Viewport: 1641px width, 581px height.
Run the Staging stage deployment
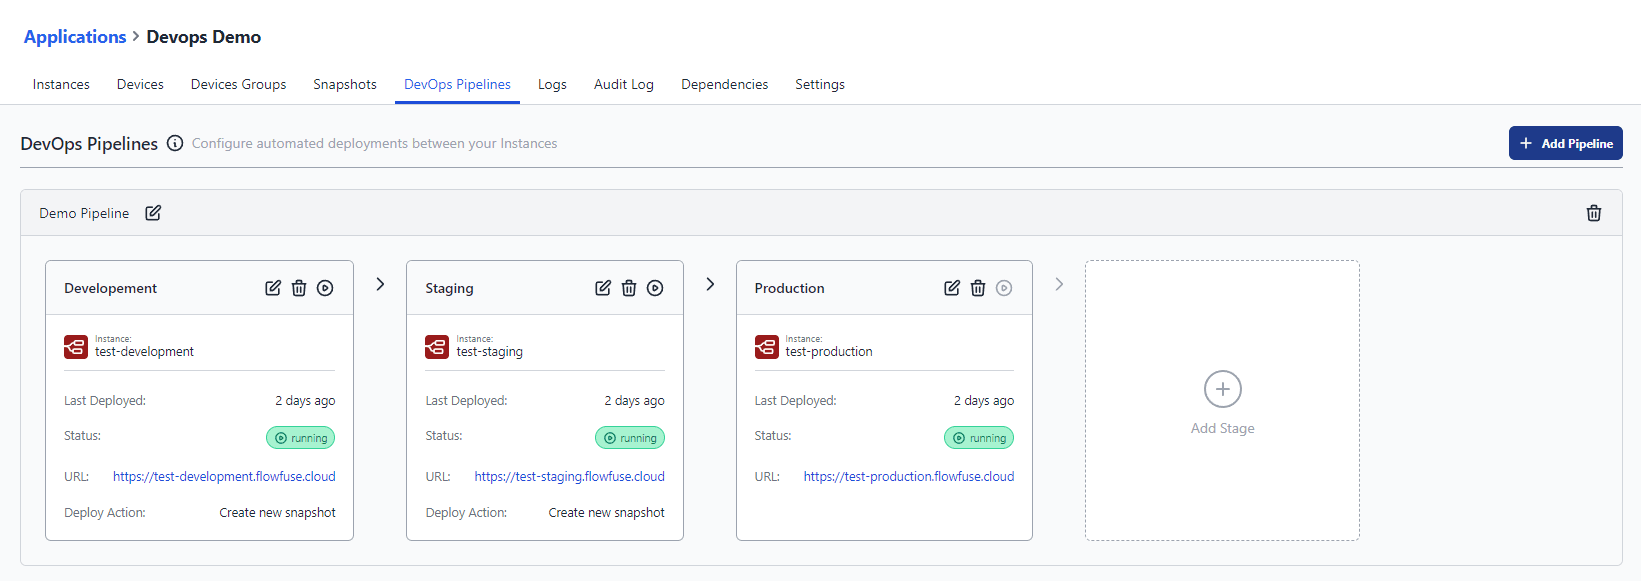point(655,288)
